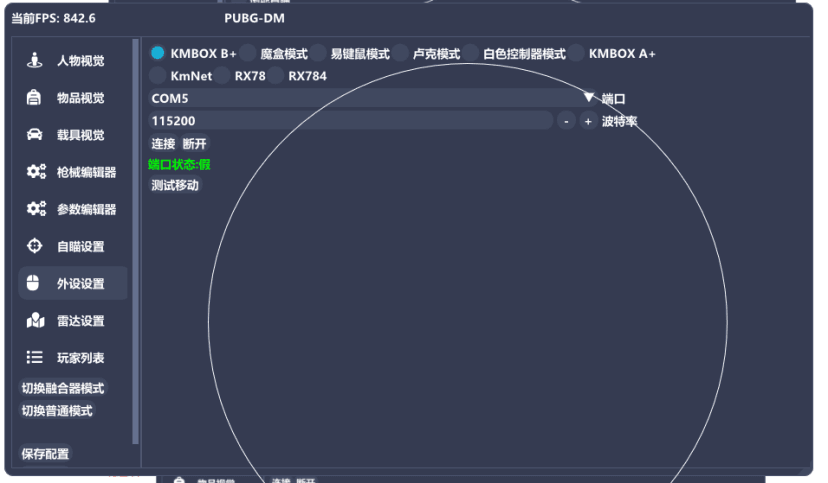Screen dimensions: 828x483
Task: Switch to 载具视觉 section
Action: pyautogui.click(x=73, y=135)
